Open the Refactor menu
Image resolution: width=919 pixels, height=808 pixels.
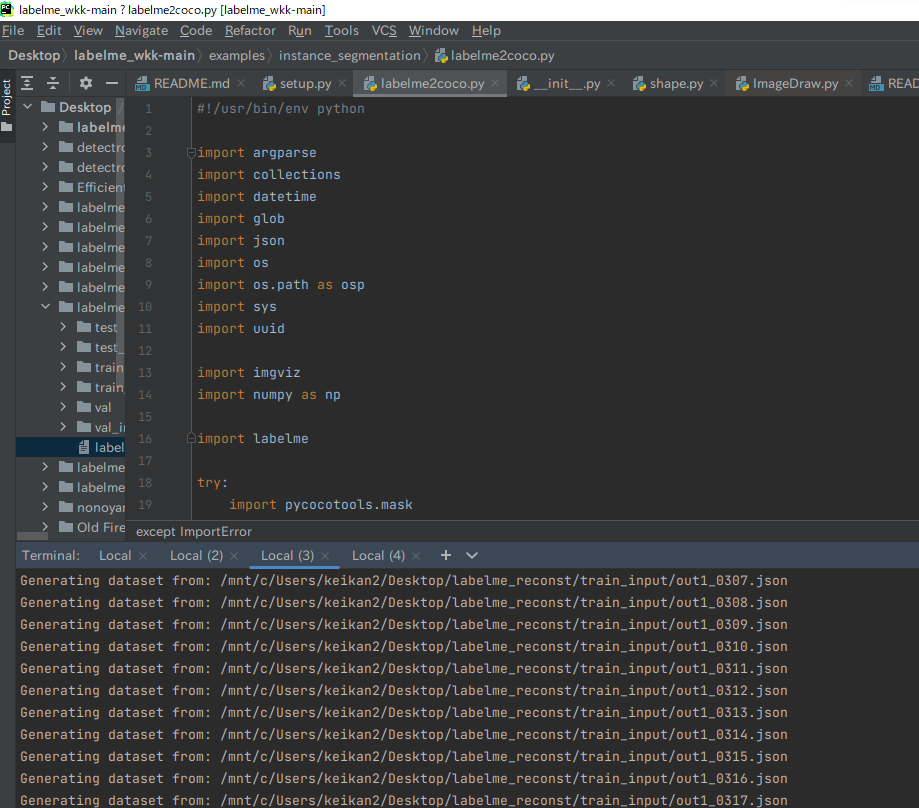(x=251, y=31)
